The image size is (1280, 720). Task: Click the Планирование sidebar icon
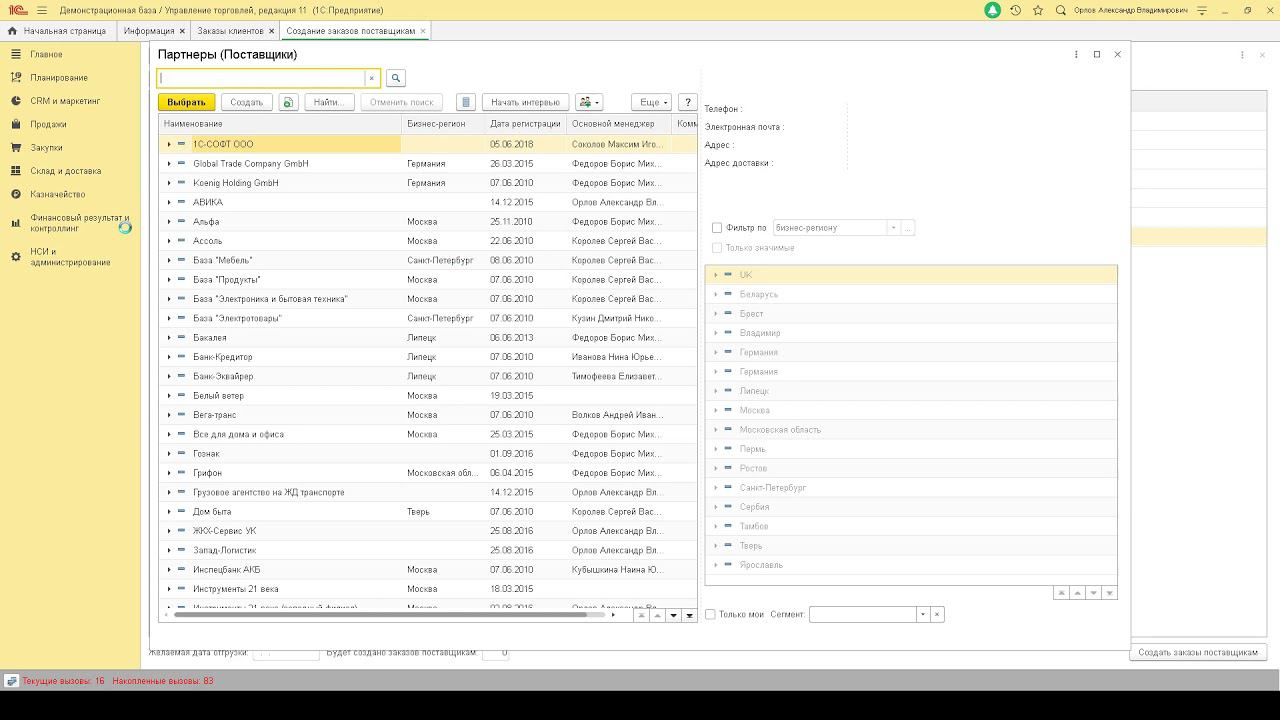pos(16,77)
